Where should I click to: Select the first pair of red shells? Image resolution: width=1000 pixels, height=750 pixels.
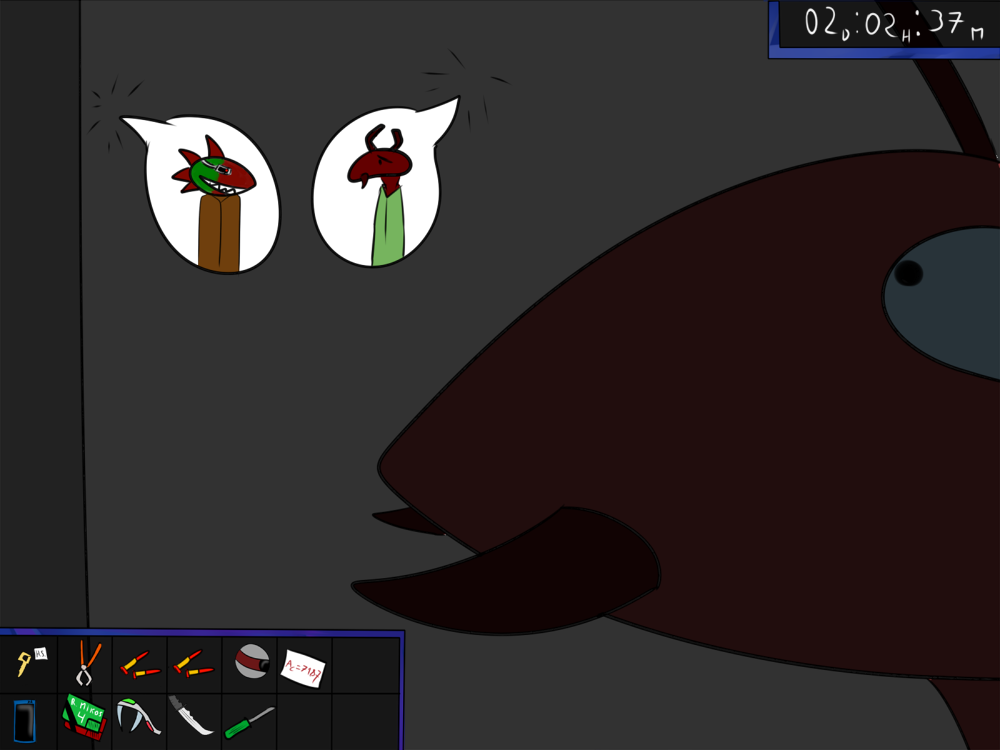[139, 664]
